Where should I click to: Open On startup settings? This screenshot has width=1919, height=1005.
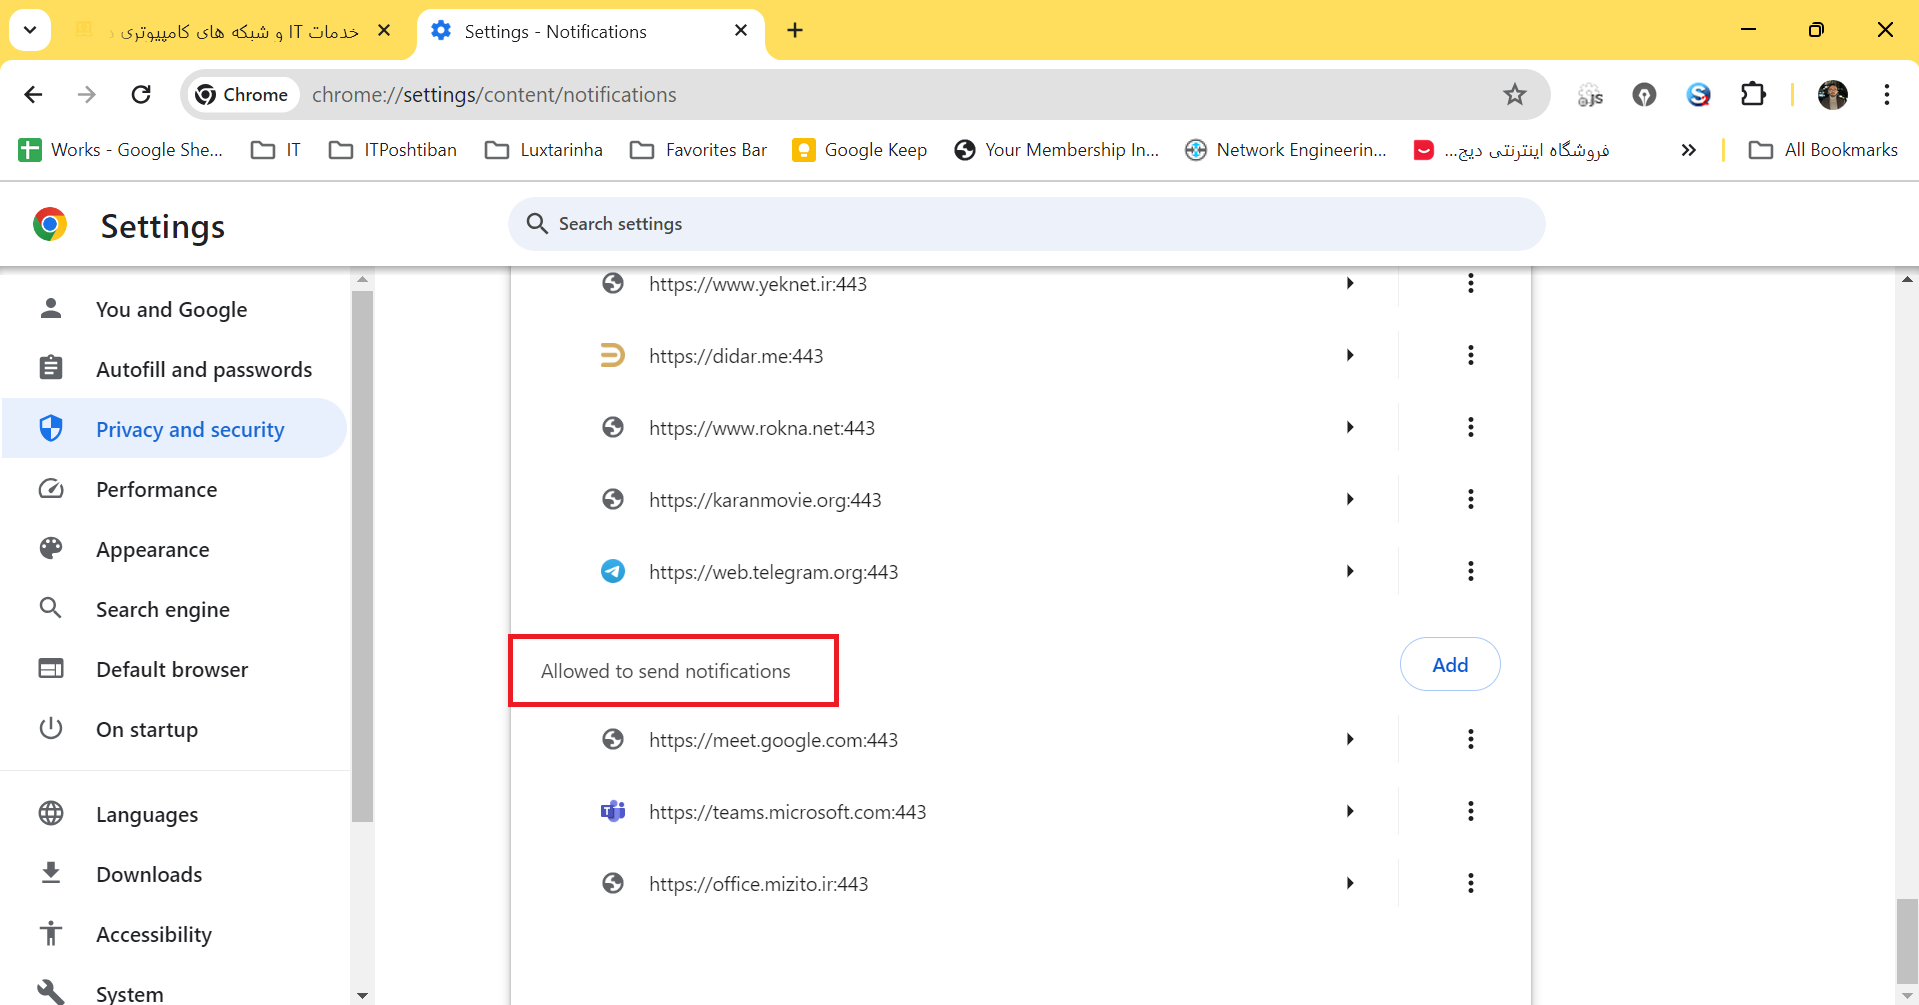coord(174,729)
